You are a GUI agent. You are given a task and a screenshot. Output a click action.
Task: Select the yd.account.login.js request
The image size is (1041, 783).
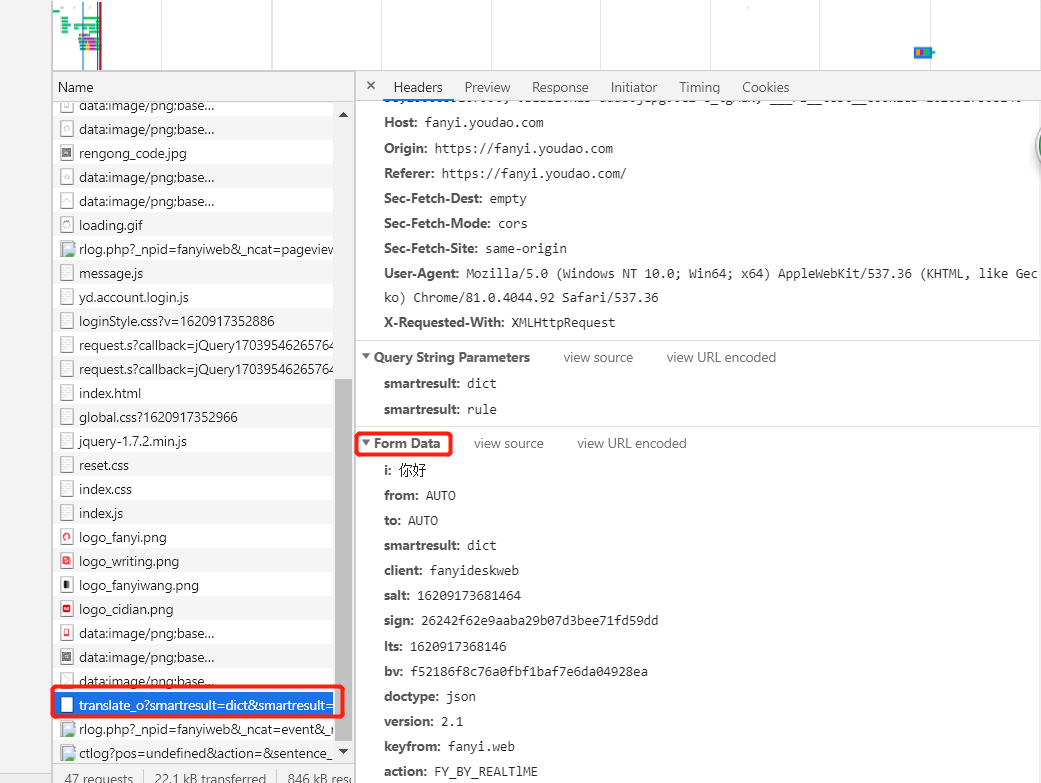point(193,297)
